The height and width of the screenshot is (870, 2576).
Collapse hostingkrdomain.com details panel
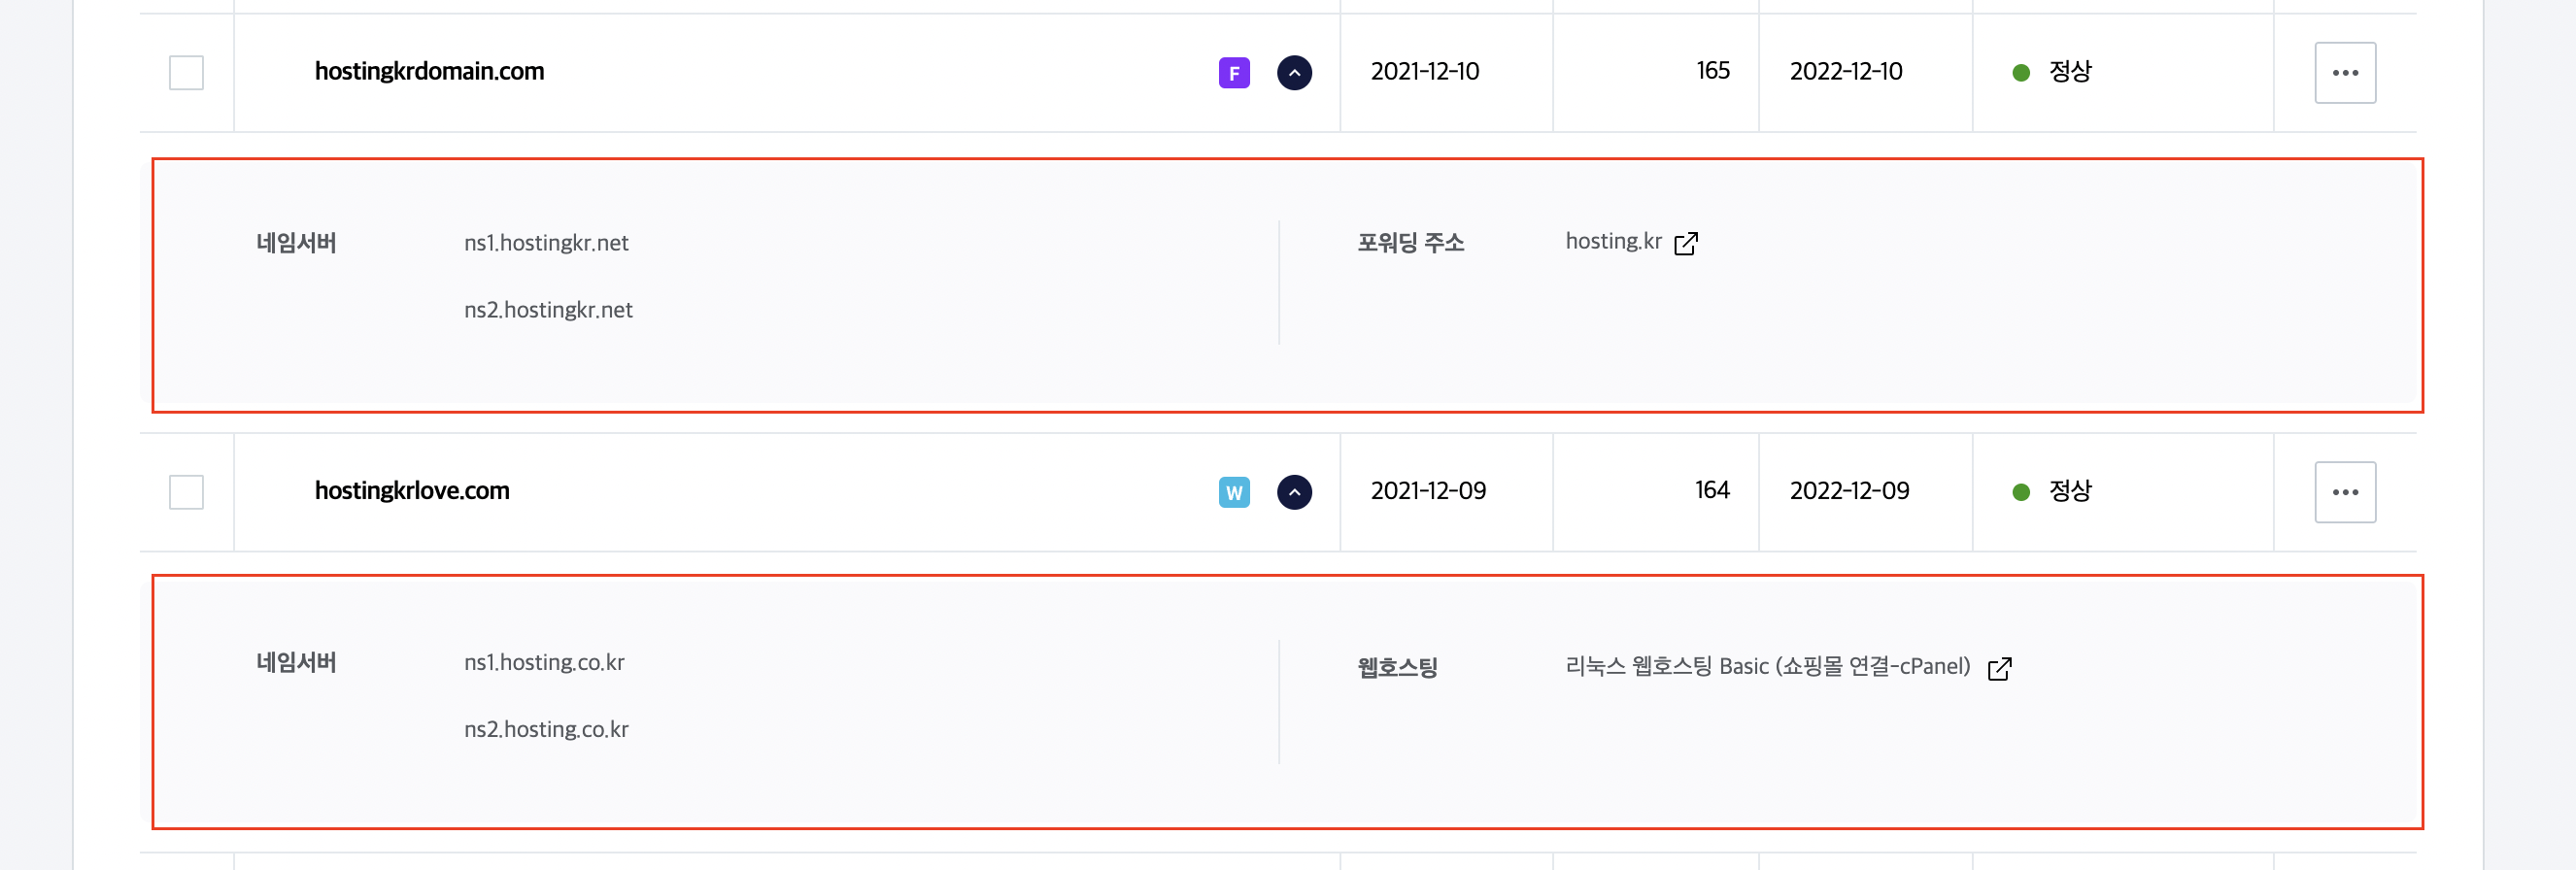tap(1294, 73)
